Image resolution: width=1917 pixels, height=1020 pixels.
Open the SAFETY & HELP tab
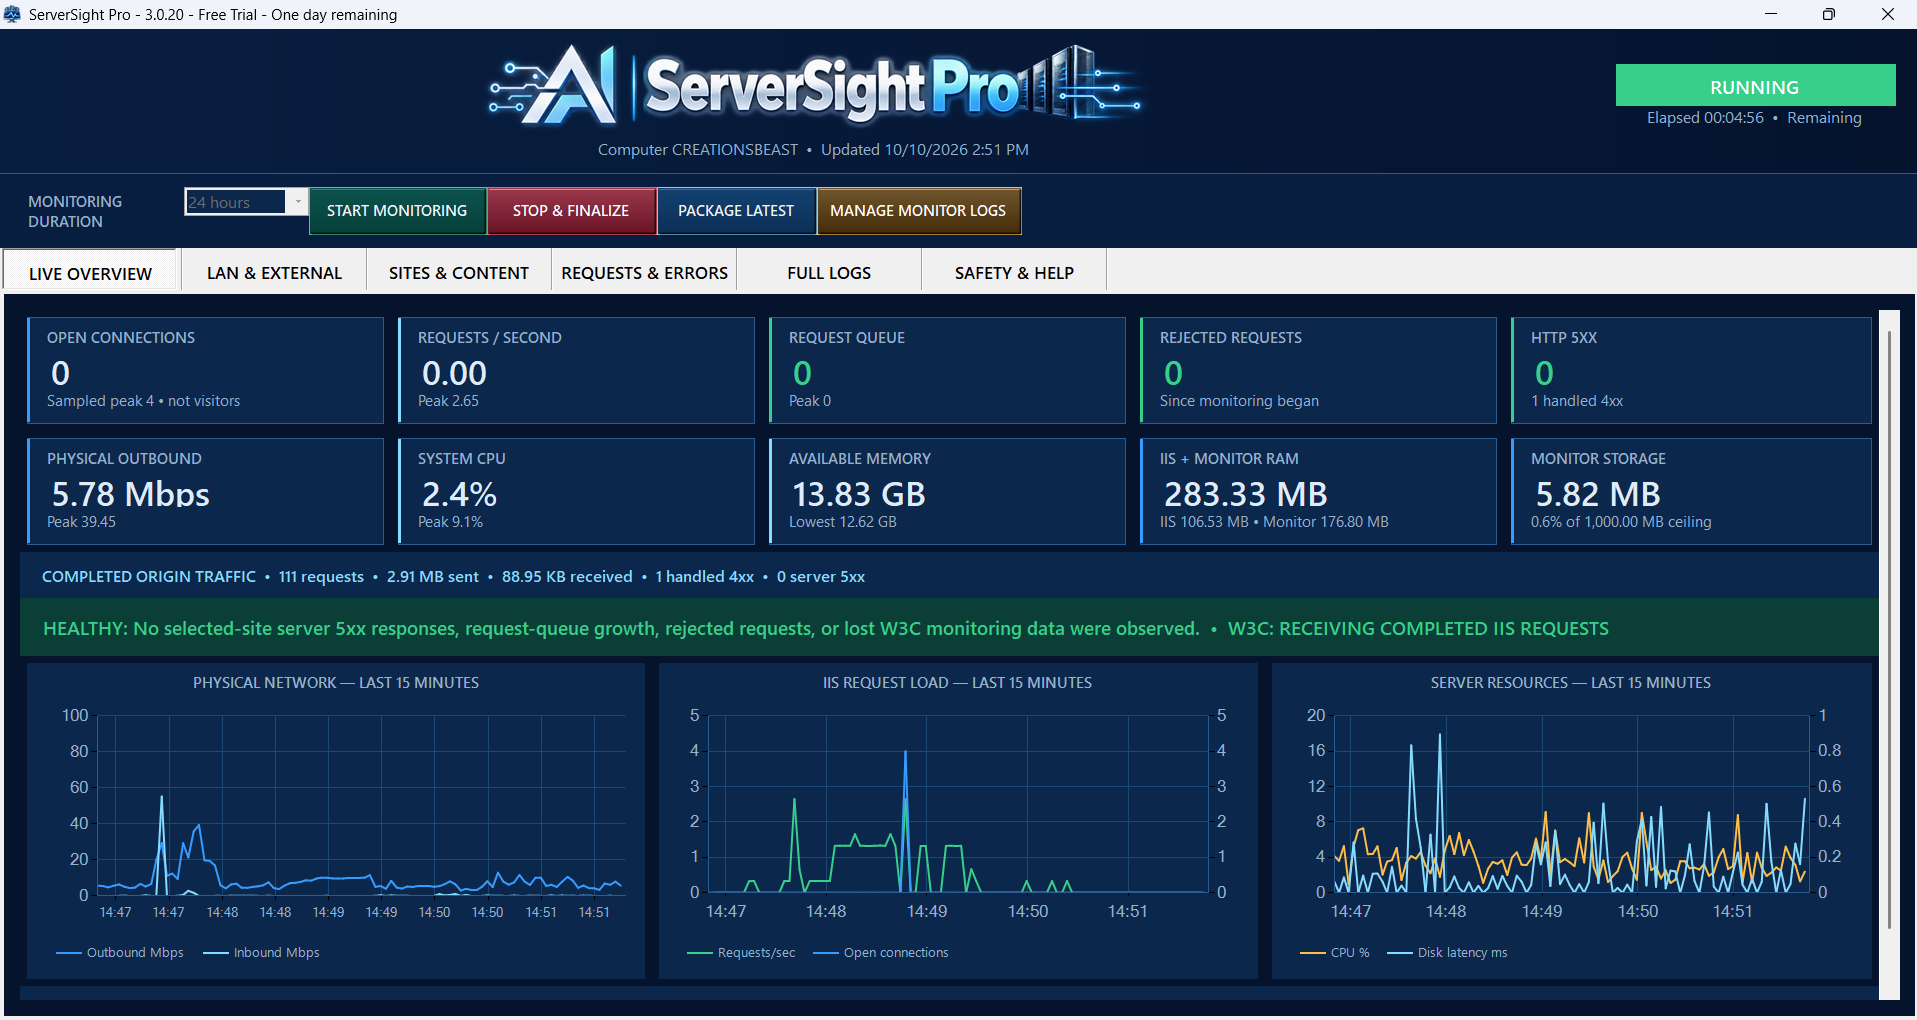point(1014,273)
